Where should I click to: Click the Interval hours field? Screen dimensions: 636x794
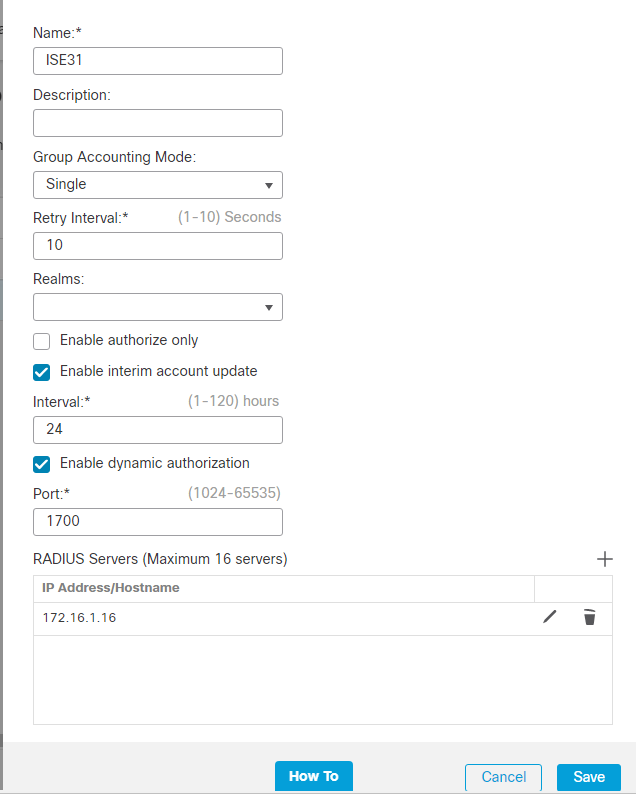(158, 430)
